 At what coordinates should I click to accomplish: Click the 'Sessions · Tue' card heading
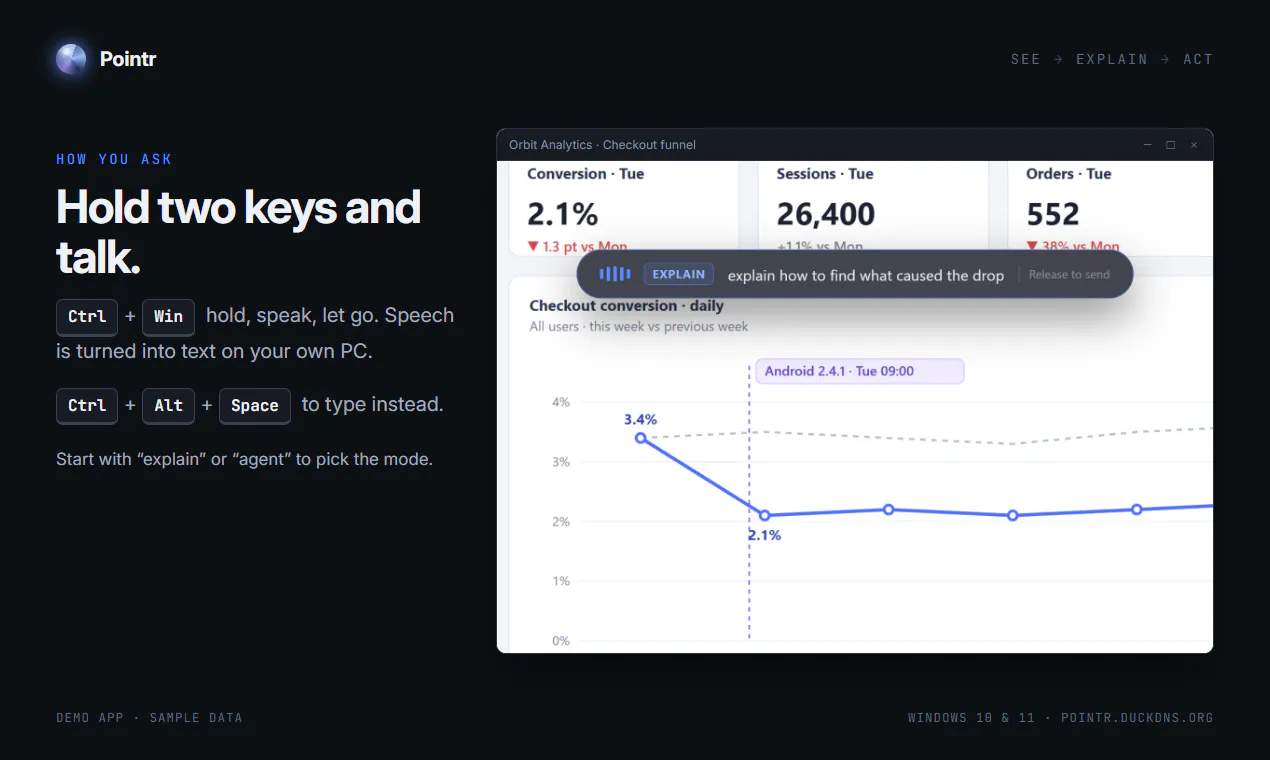pos(825,174)
